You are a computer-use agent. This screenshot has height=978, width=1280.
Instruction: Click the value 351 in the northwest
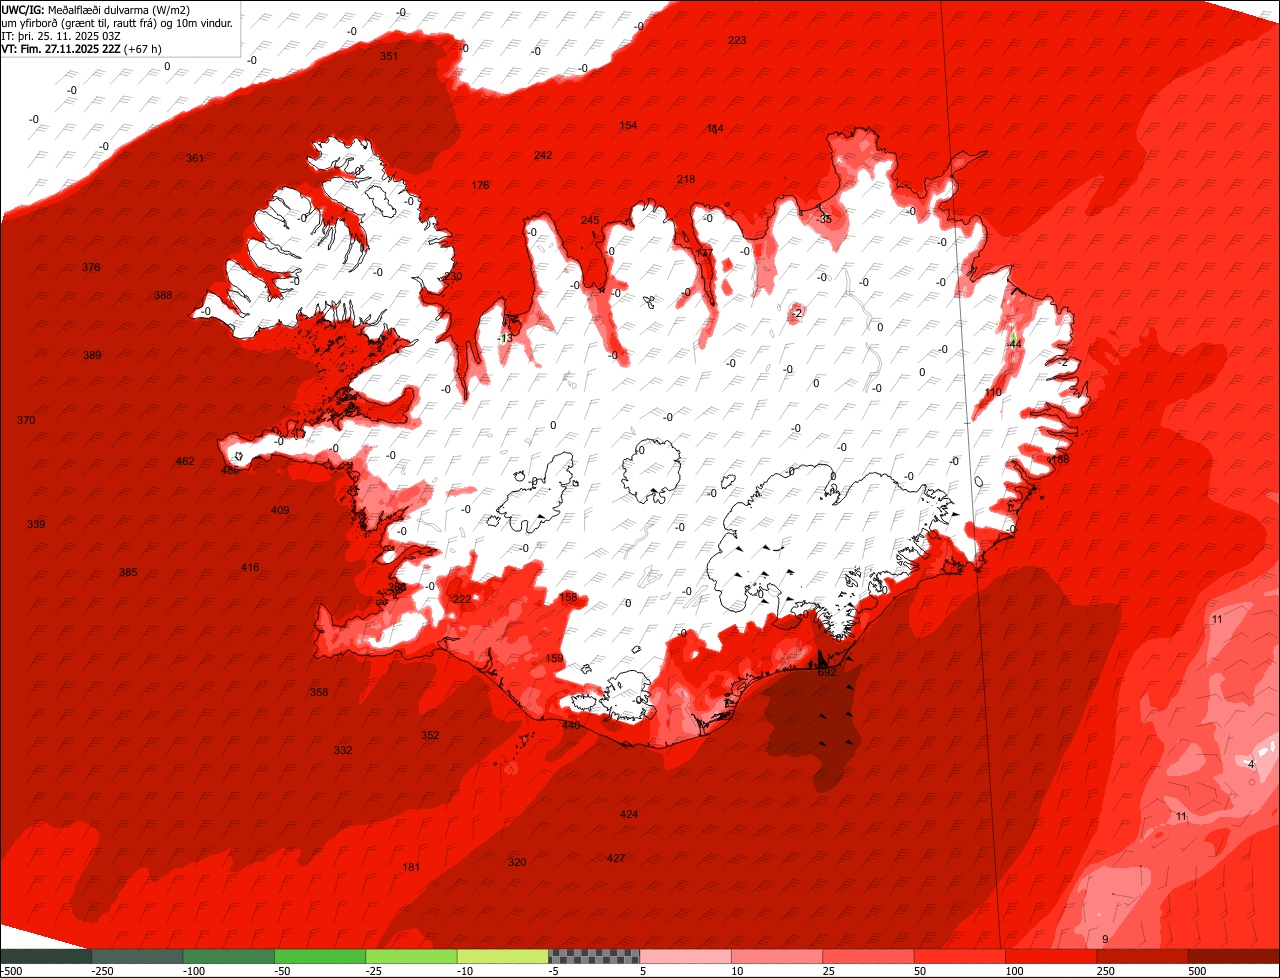[x=389, y=56]
